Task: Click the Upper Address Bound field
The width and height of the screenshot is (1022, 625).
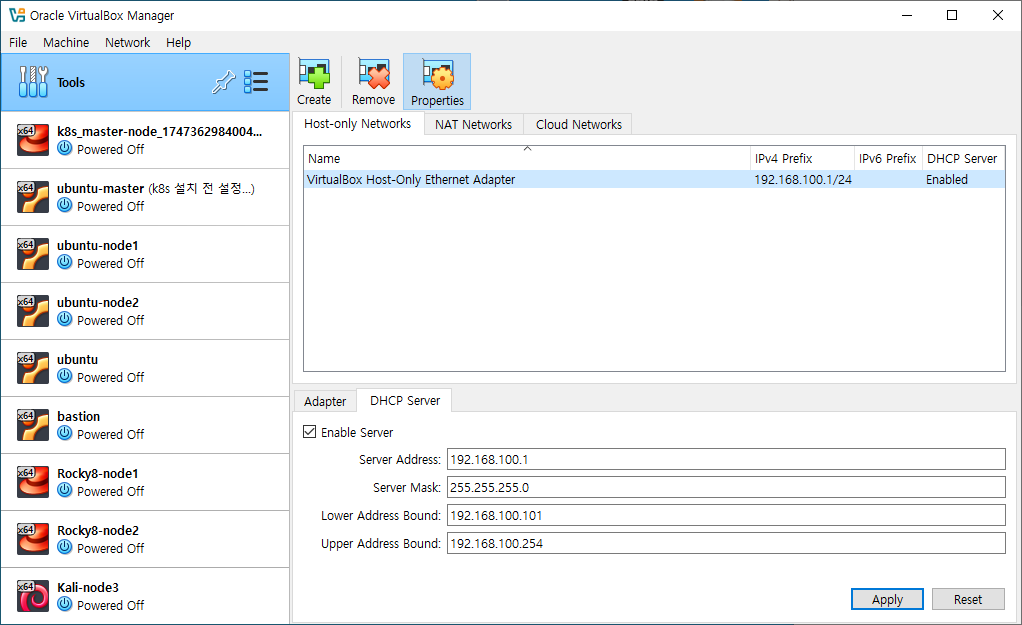Action: (726, 543)
